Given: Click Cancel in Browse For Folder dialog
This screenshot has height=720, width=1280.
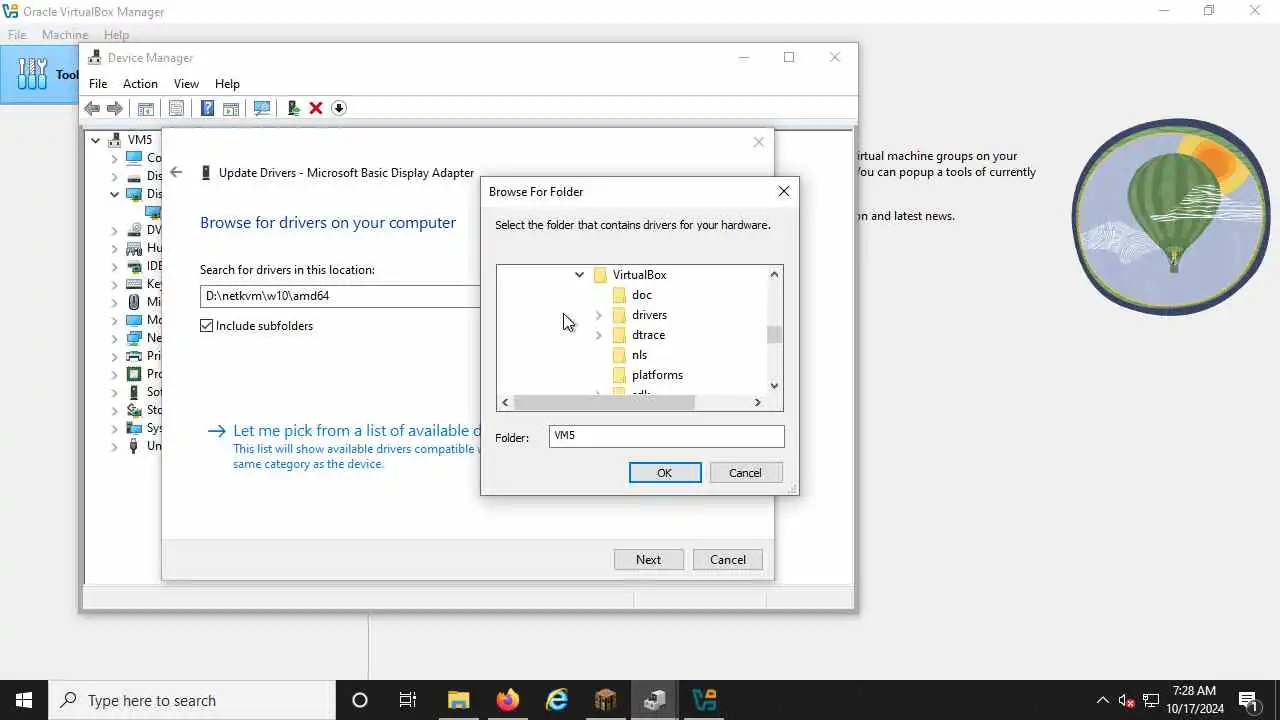Looking at the screenshot, I should point(745,473).
